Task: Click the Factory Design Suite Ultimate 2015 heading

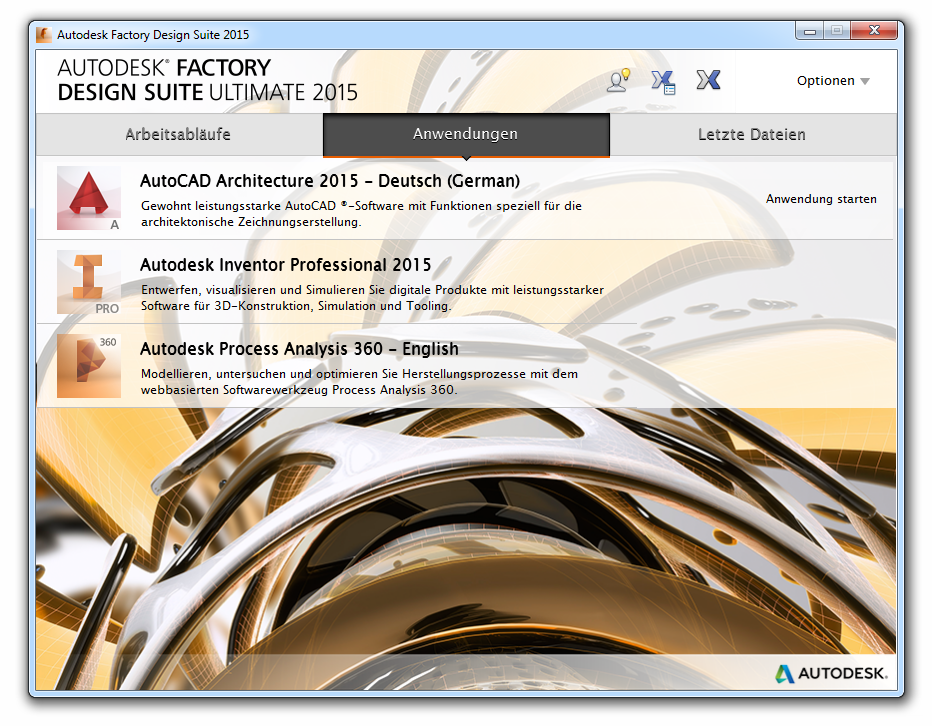Action: (207, 80)
